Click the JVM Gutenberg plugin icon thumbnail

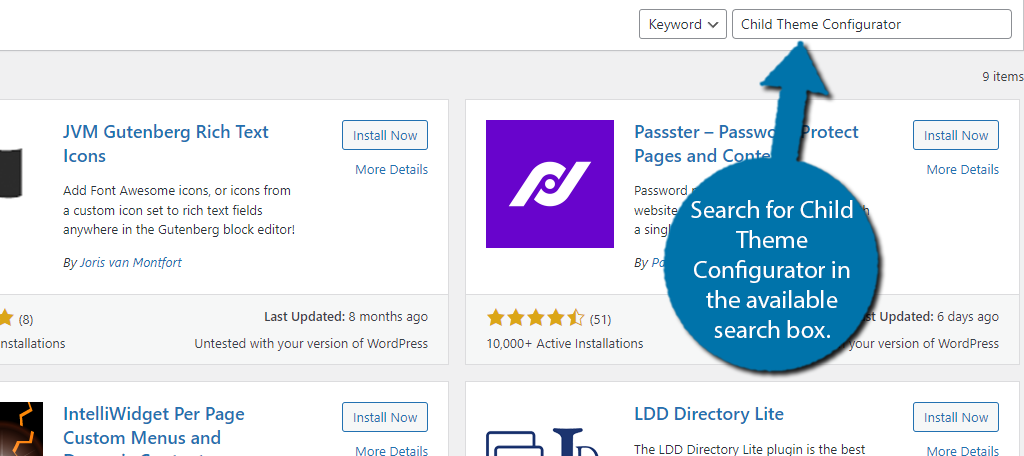[x=11, y=173]
